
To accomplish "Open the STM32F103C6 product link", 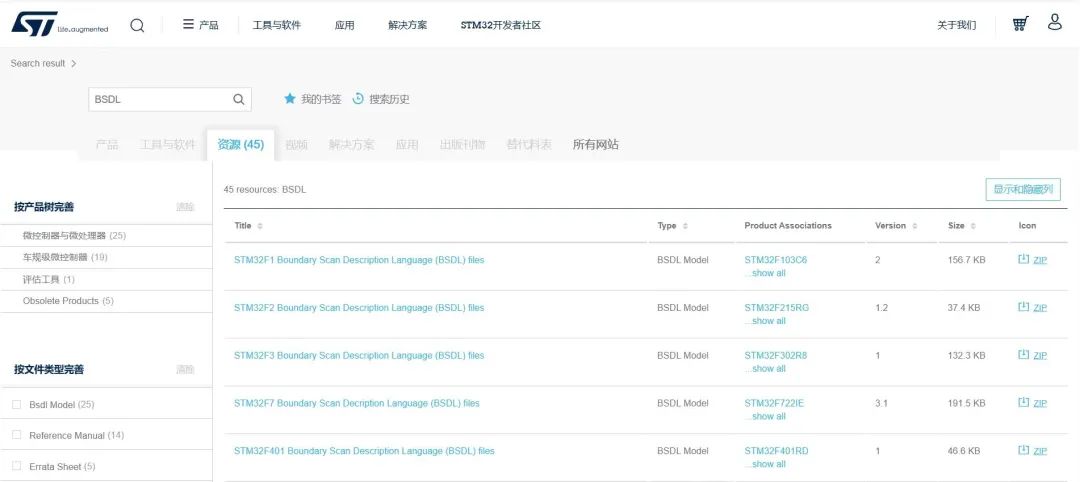I will click(x=776, y=260).
